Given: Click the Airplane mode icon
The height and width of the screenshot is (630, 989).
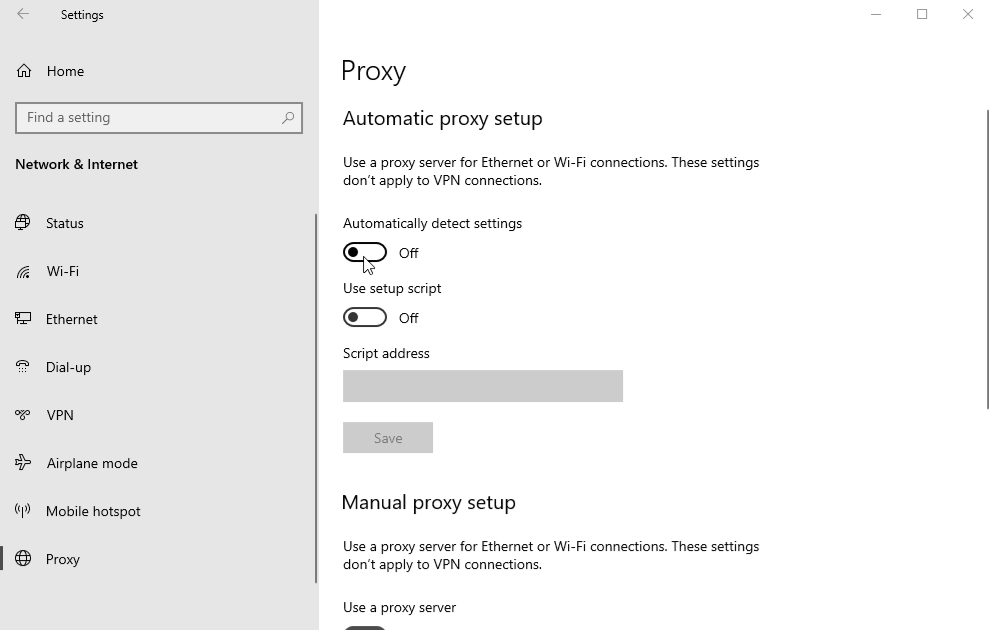Looking at the screenshot, I should tap(23, 463).
